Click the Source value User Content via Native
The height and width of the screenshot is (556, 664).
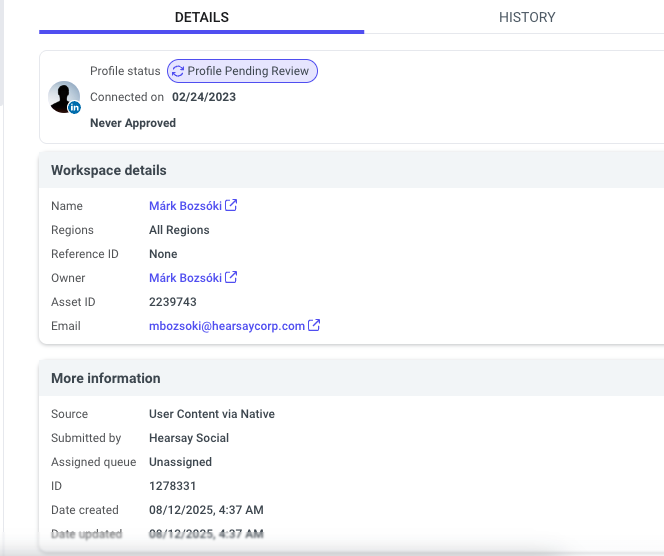coord(212,414)
